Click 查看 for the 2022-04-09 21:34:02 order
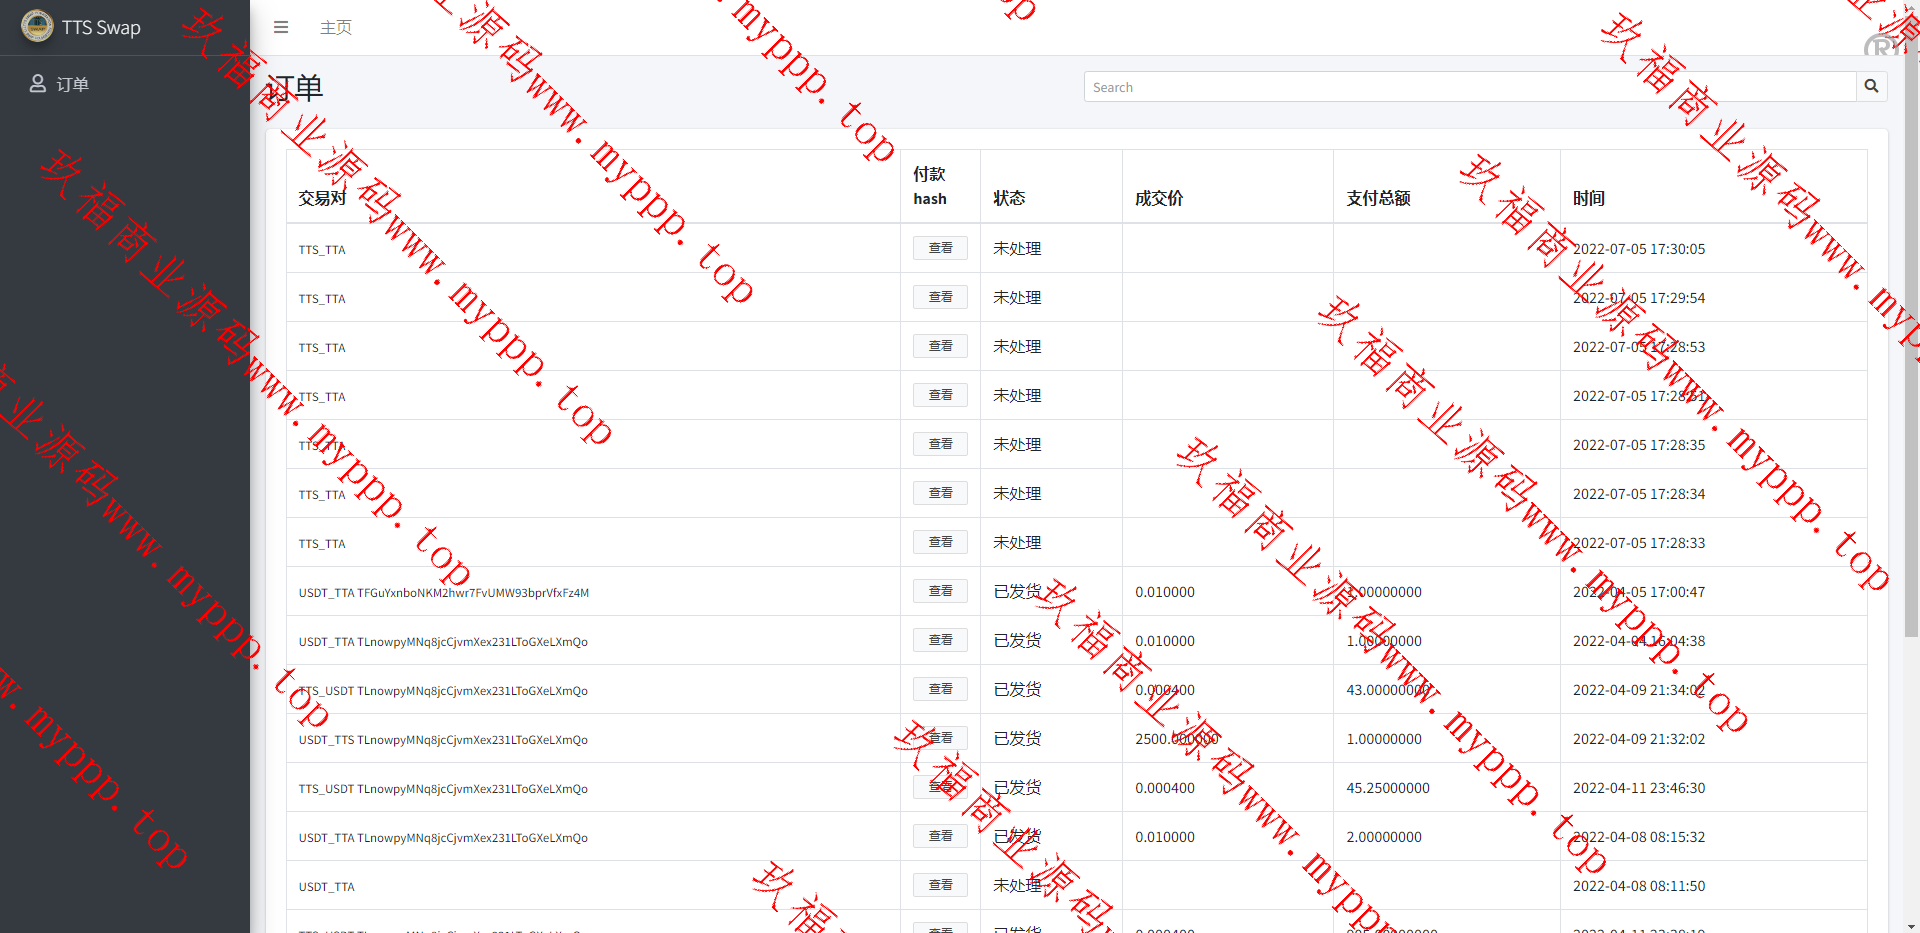 click(x=940, y=689)
